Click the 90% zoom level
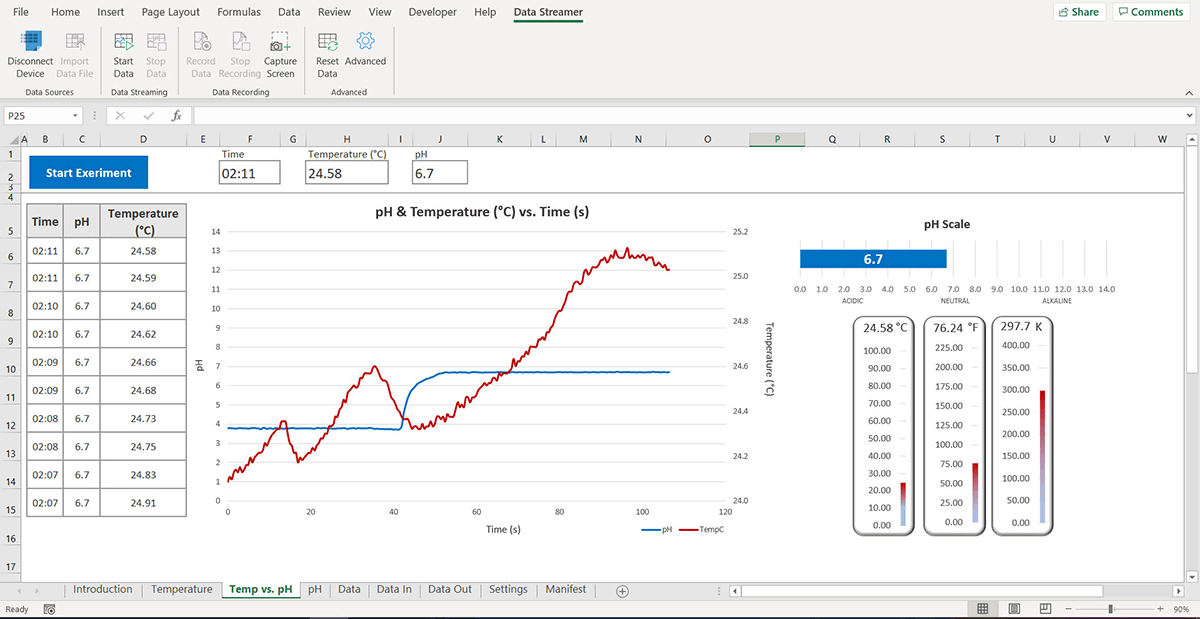Screen dimensions: 1200x619 pyautogui.click(x=1181, y=609)
